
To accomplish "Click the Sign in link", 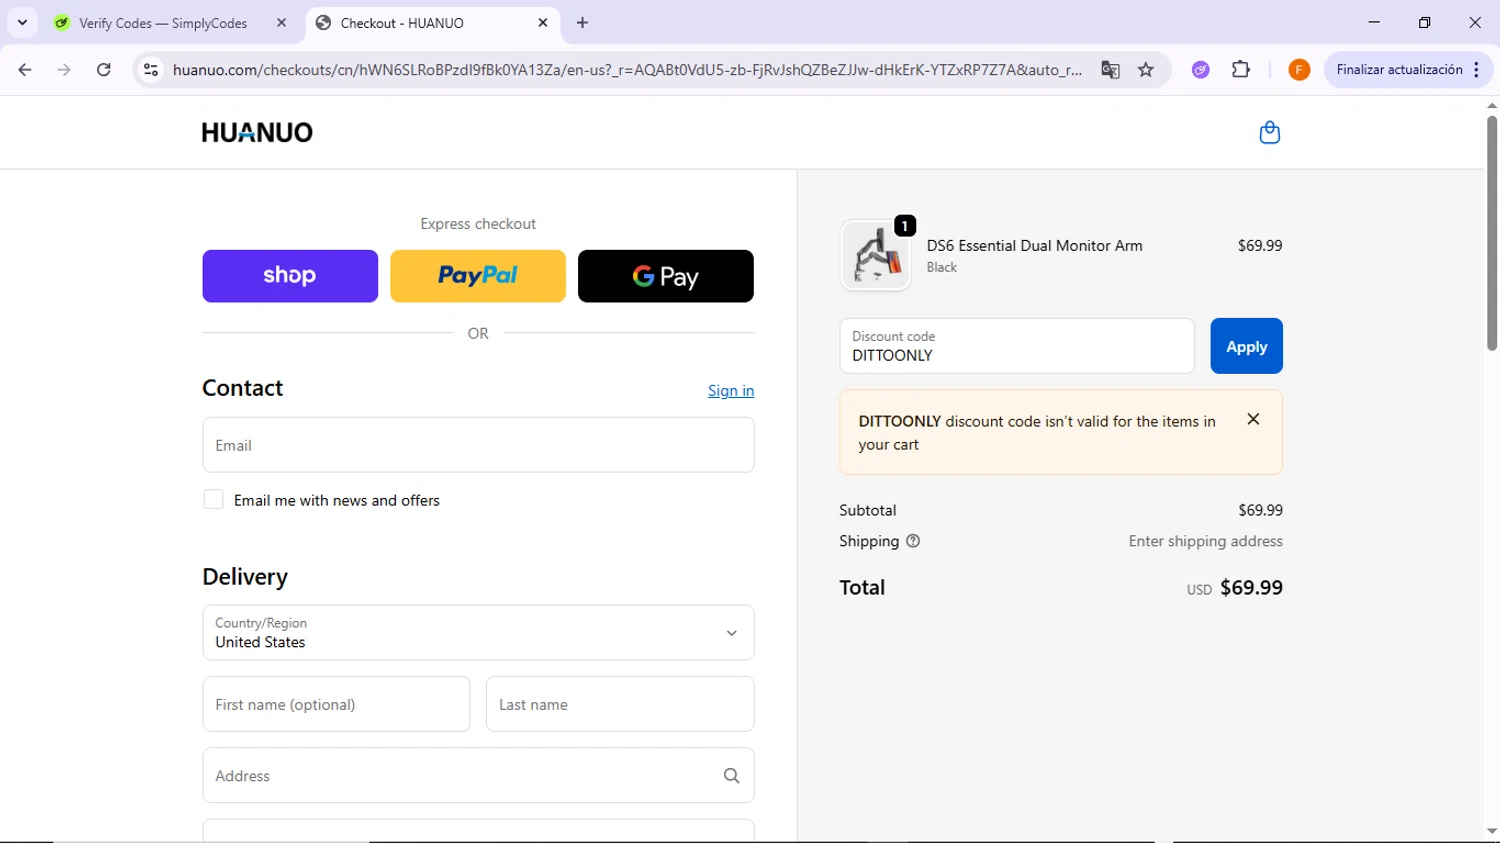I will (731, 391).
